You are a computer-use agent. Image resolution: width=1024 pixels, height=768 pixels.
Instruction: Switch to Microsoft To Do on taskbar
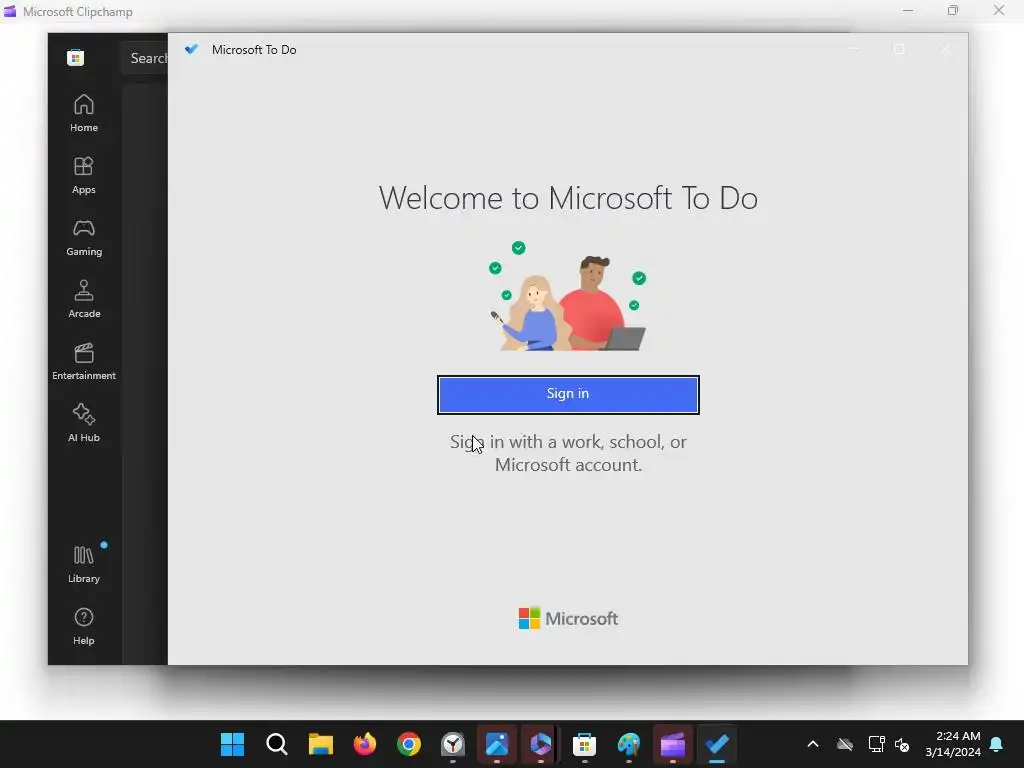[717, 744]
